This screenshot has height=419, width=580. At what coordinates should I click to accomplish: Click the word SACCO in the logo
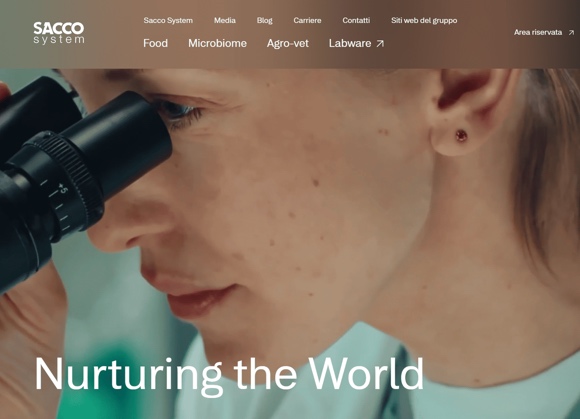point(59,28)
